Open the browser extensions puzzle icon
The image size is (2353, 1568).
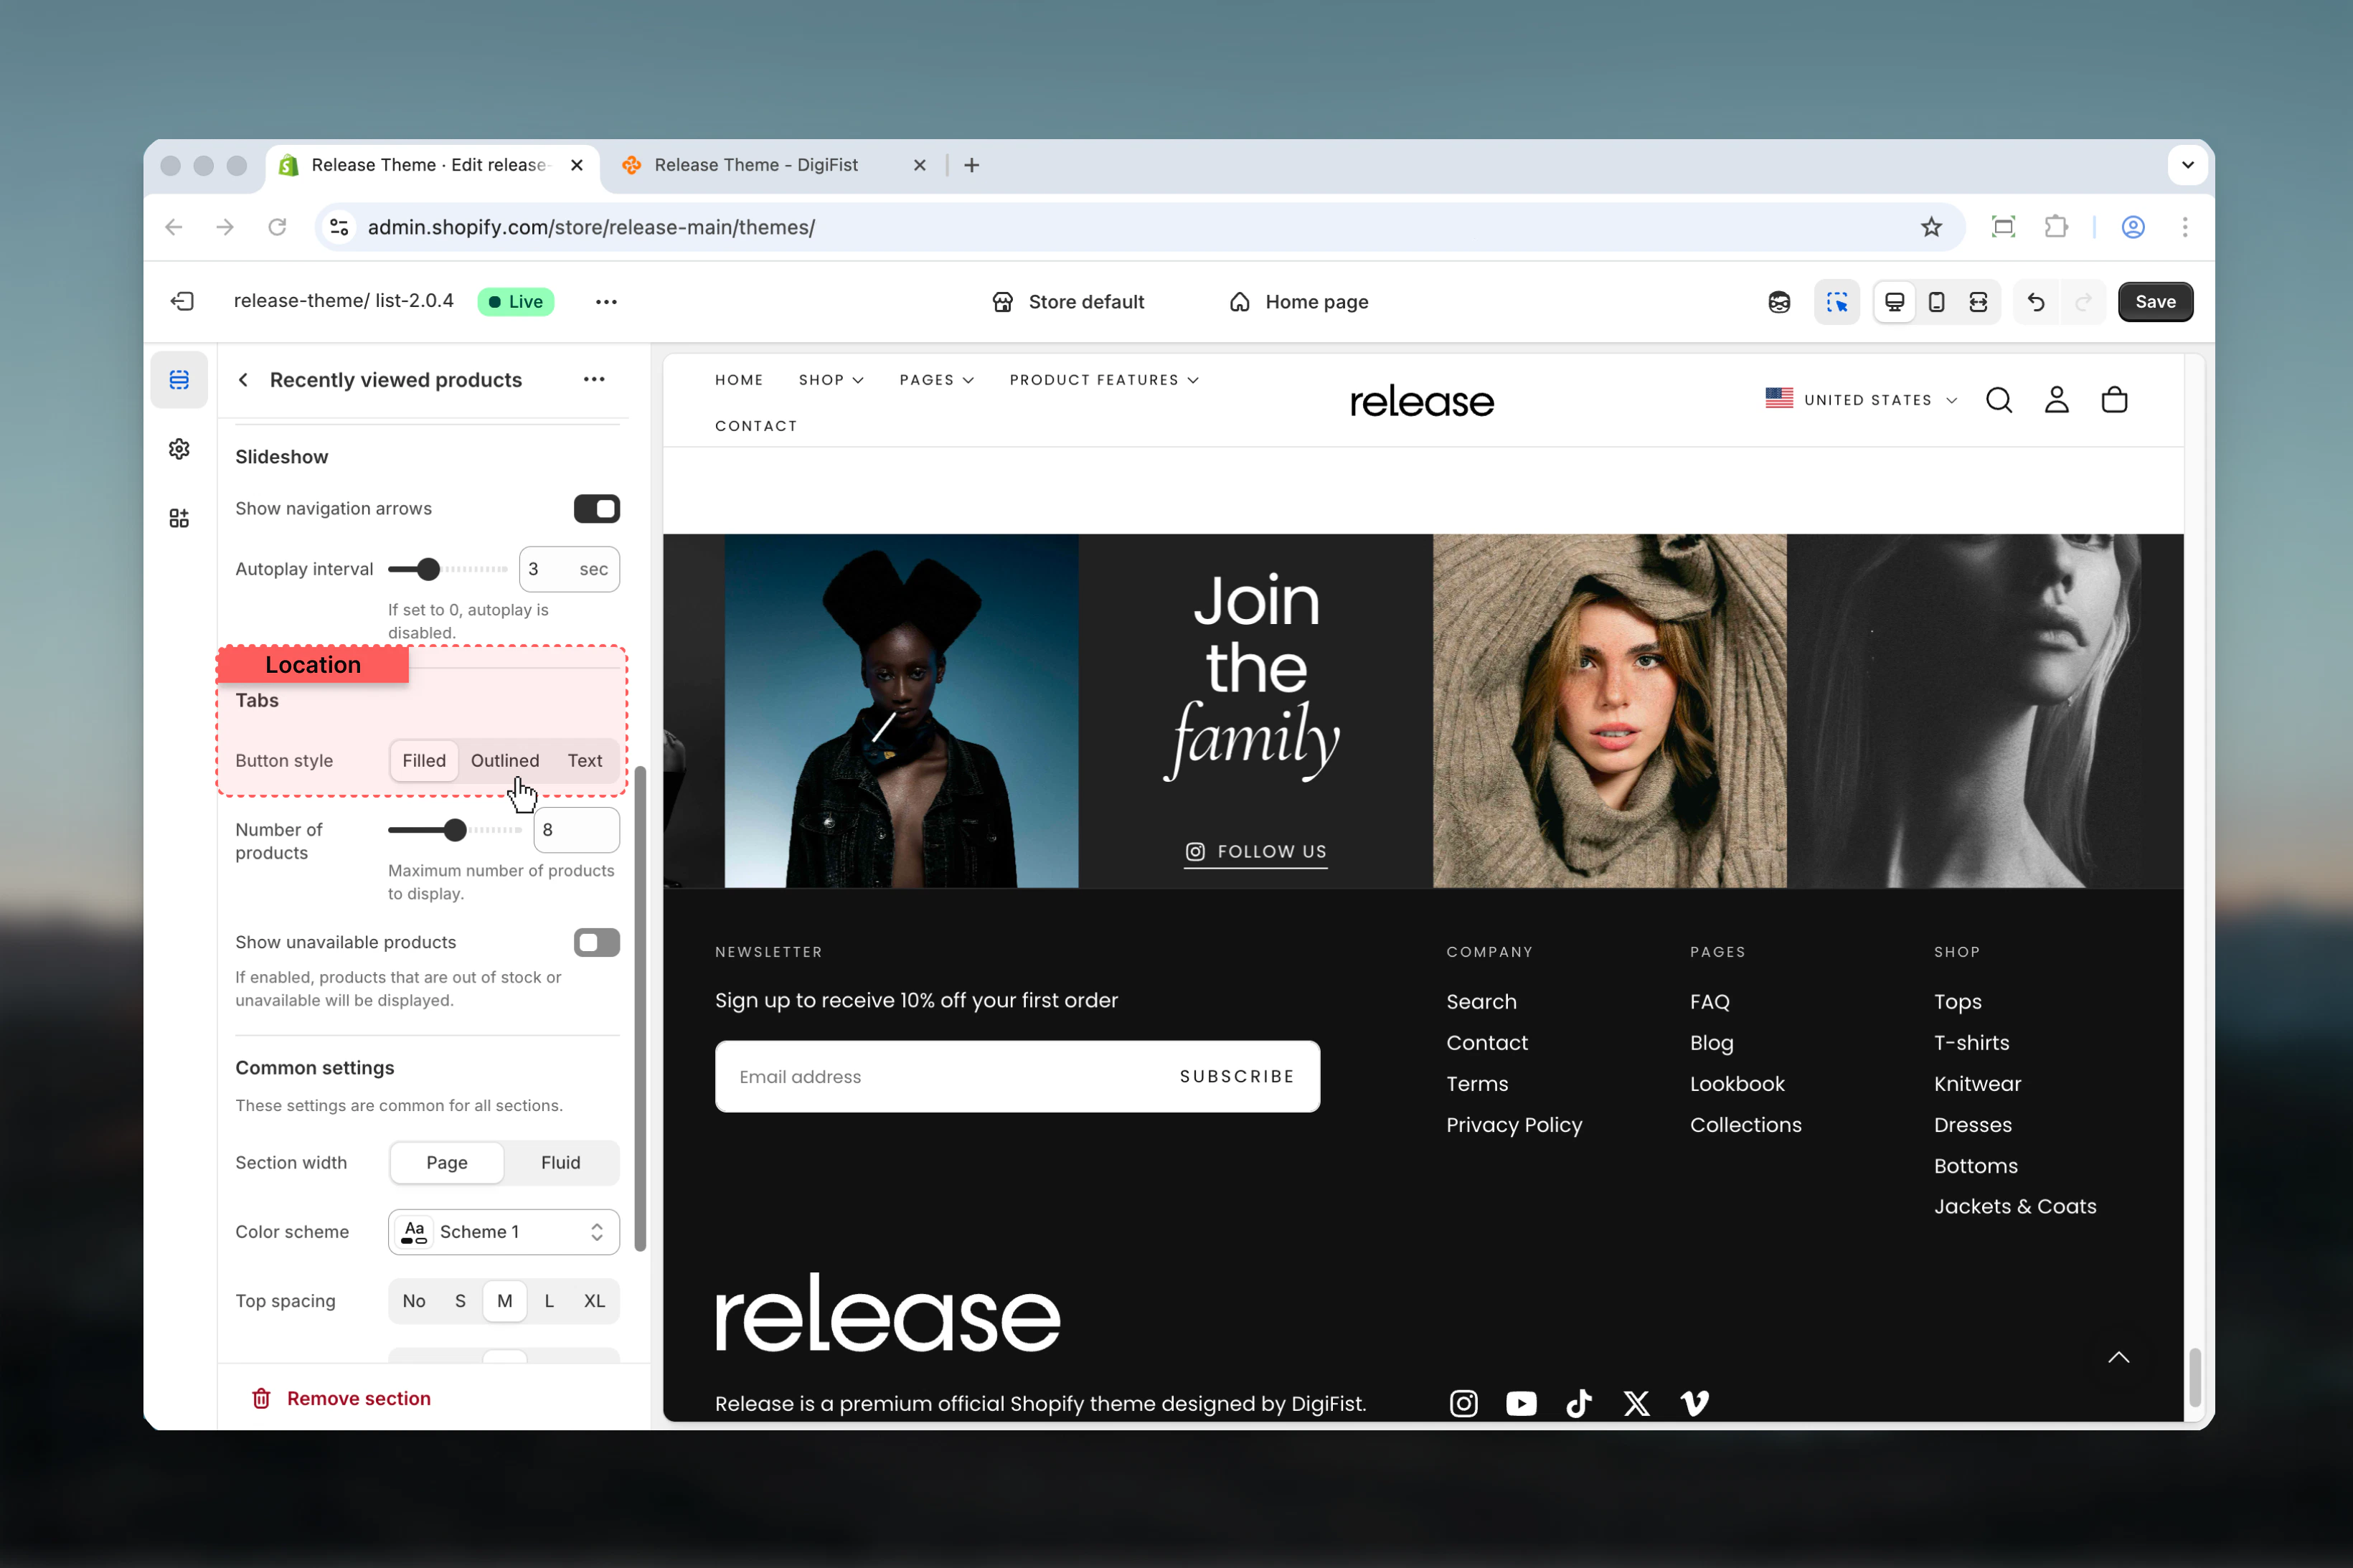click(2055, 227)
